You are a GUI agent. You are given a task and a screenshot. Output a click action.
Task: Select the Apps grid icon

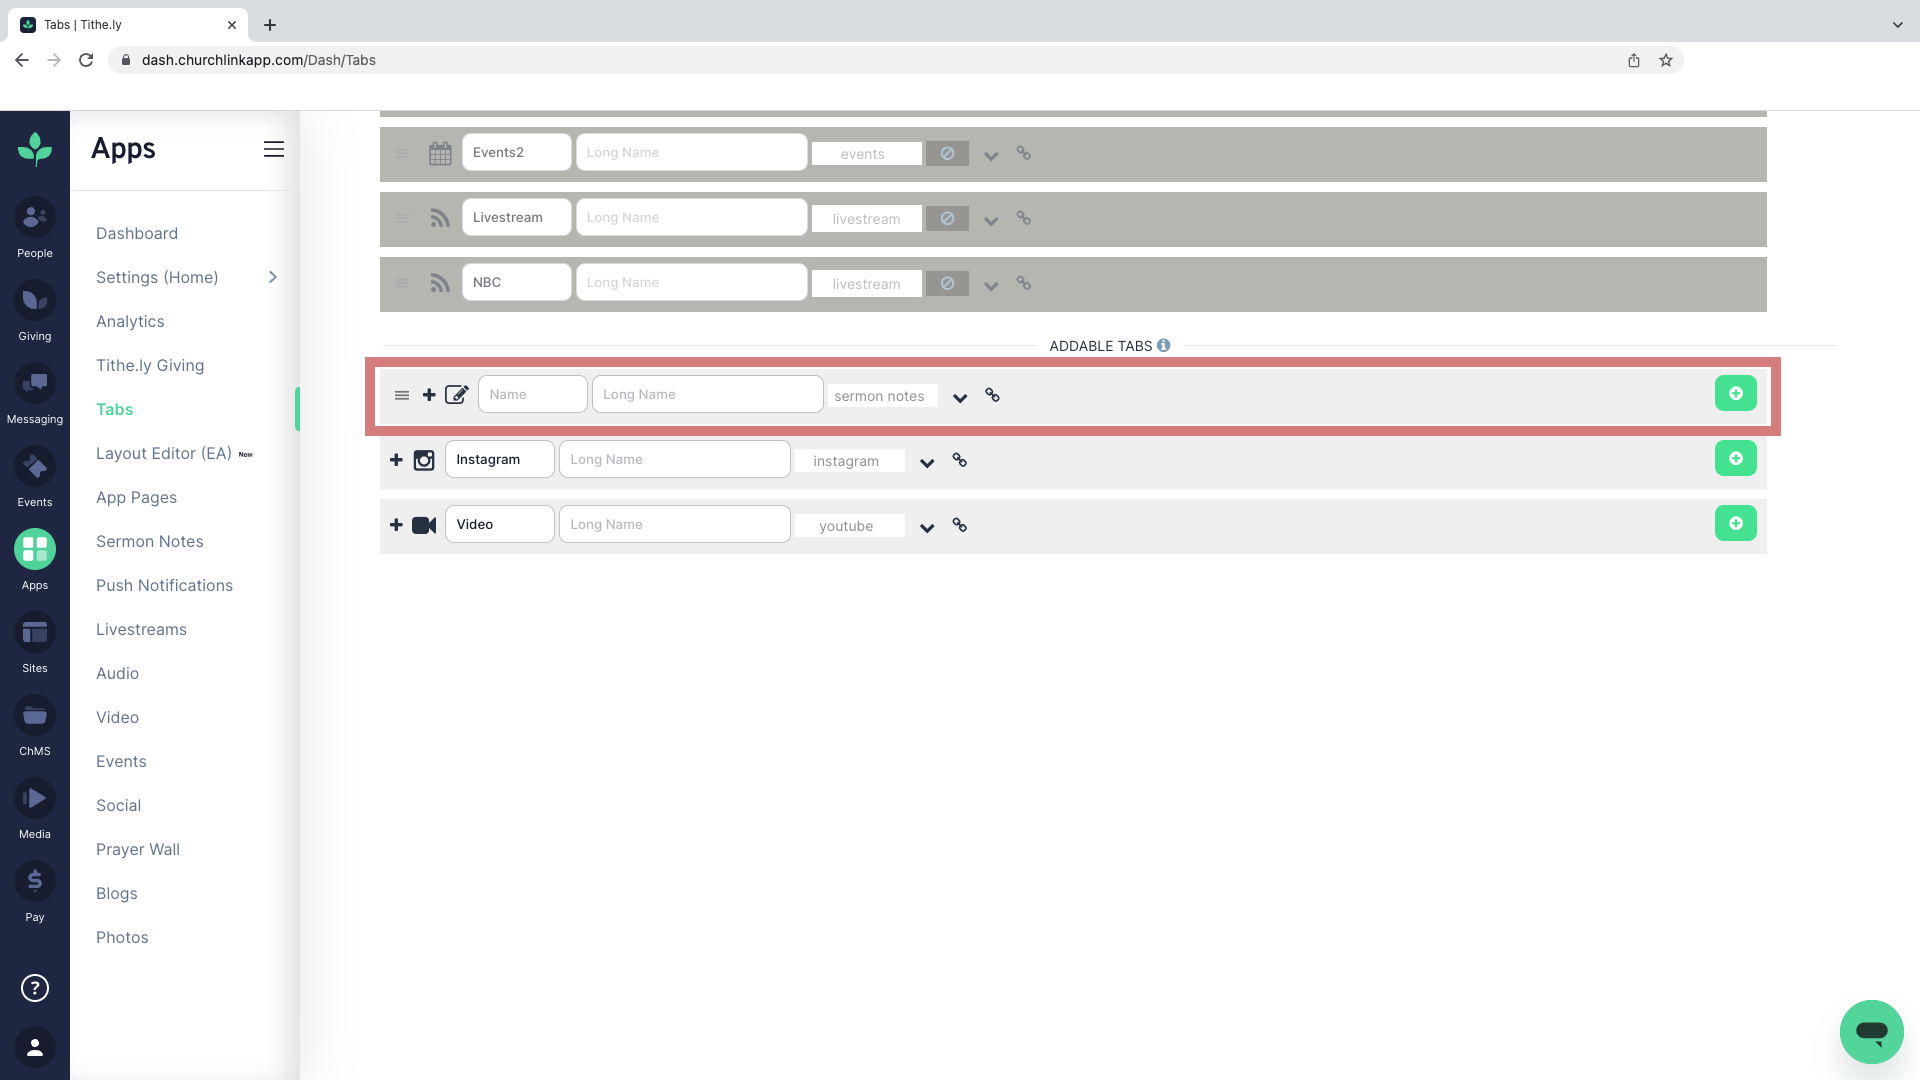pyautogui.click(x=35, y=549)
